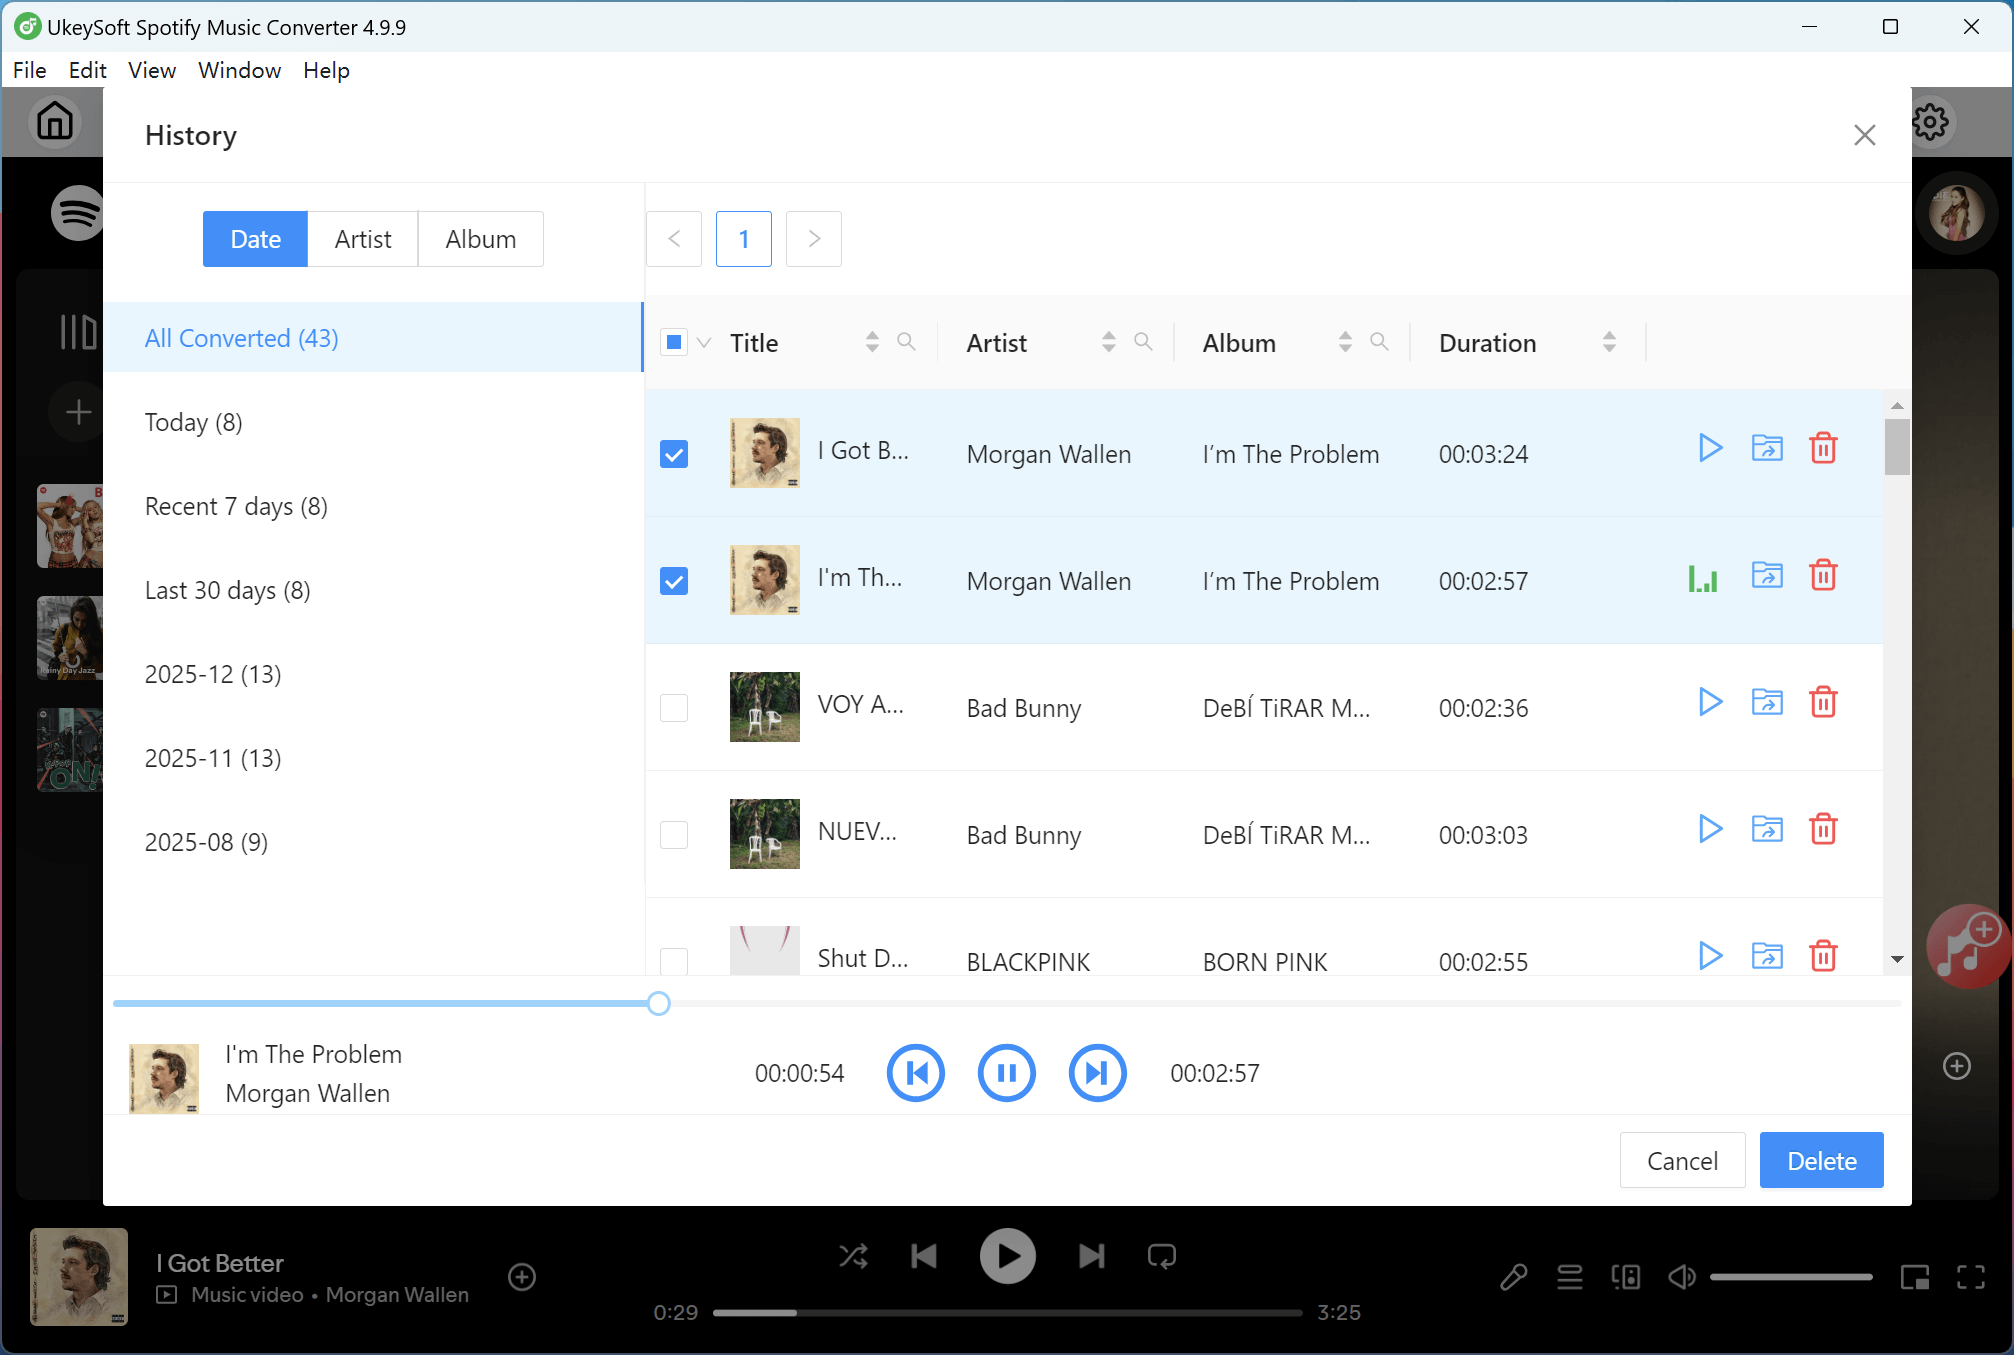Click the Delete button

(1820, 1160)
